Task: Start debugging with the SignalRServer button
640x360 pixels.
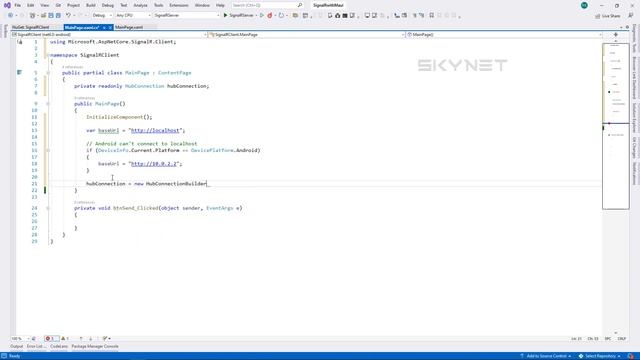Action: (238, 16)
